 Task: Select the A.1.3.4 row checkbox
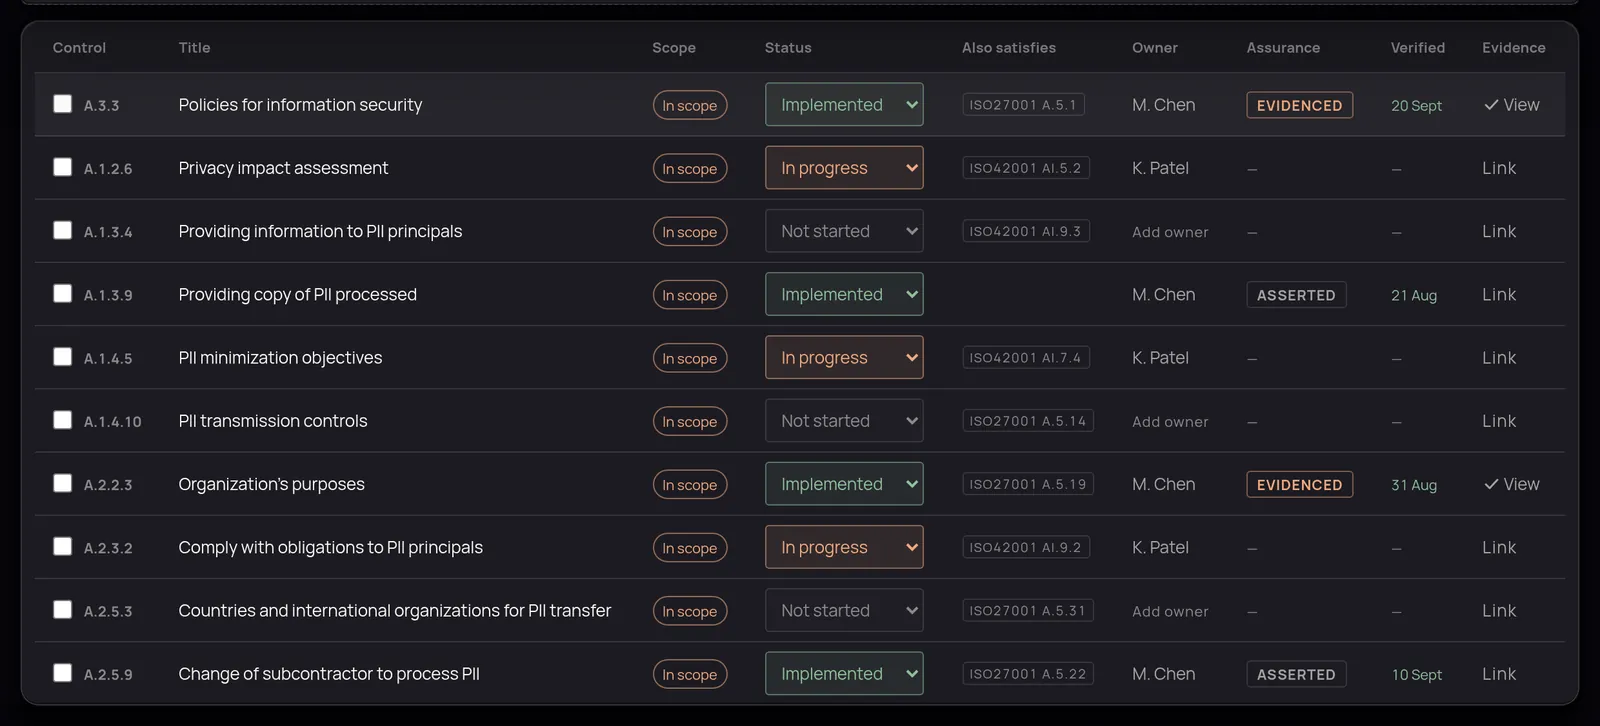[62, 230]
